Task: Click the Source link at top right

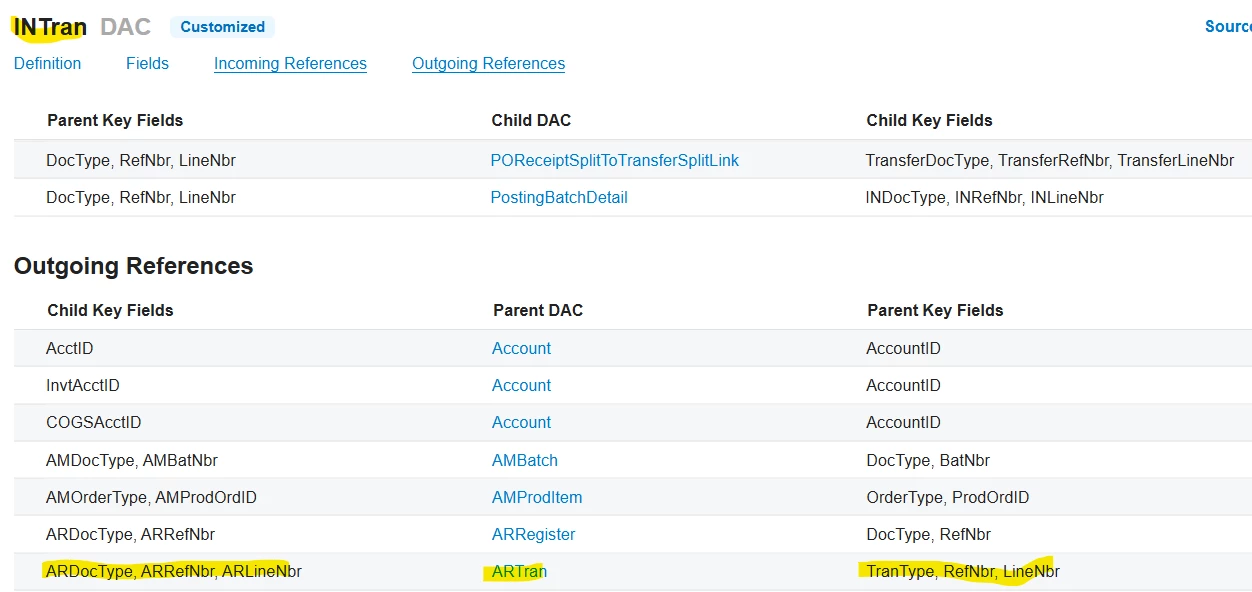Action: (x=1227, y=26)
